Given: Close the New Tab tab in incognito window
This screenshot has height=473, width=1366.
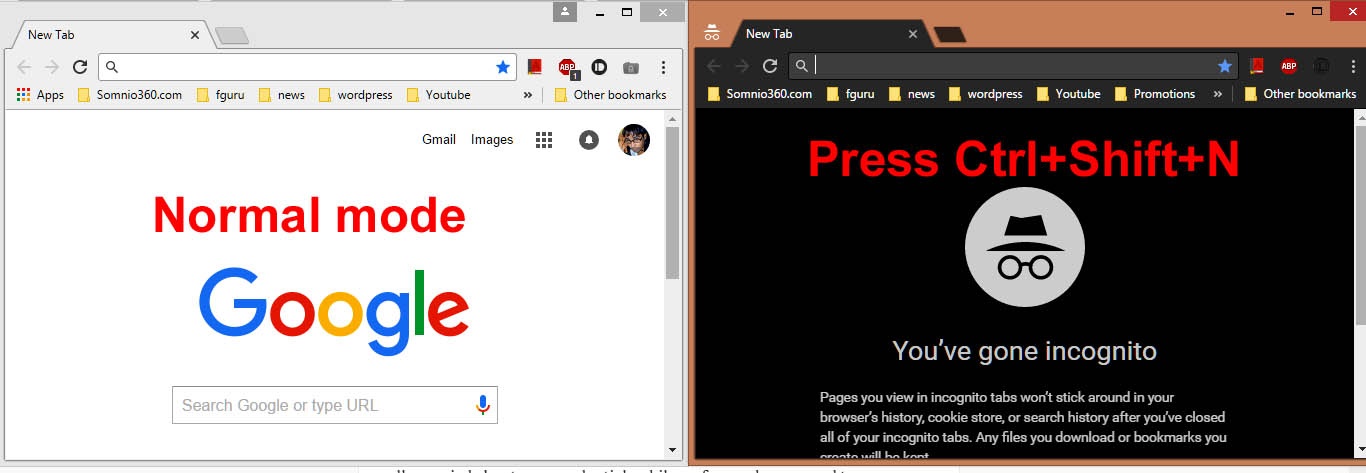Looking at the screenshot, I should [x=912, y=34].
